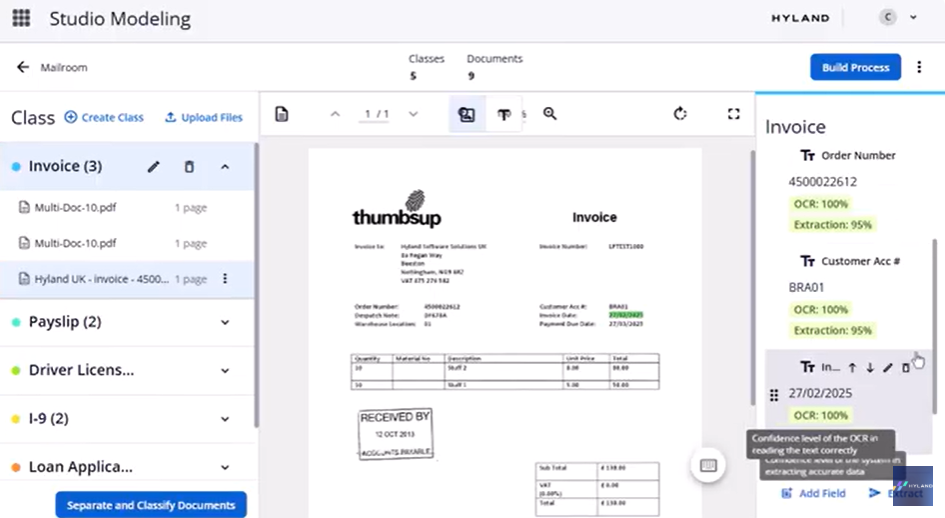Screen dimensions: 945x518
Task: Click the Tт text-type icon beside Customer Acc #
Action: pyautogui.click(x=808, y=261)
